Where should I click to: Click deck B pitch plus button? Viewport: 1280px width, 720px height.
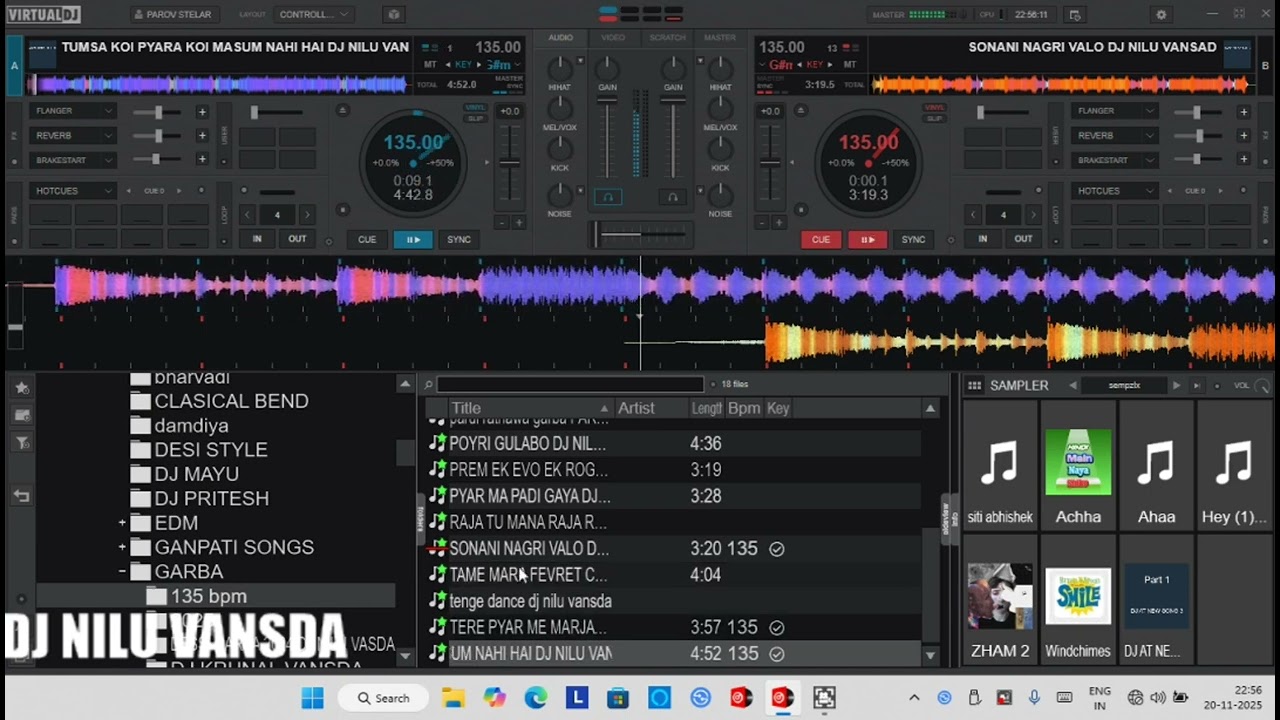click(779, 223)
